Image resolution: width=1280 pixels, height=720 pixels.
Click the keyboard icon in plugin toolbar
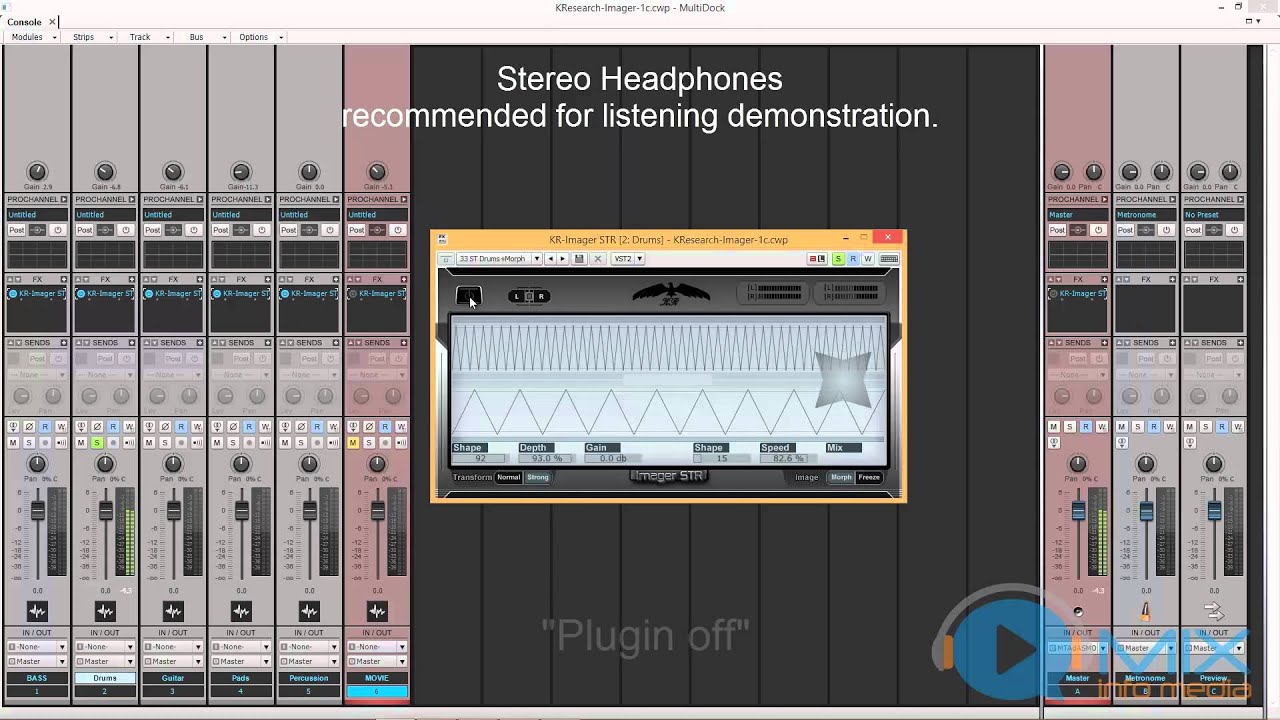coord(888,259)
